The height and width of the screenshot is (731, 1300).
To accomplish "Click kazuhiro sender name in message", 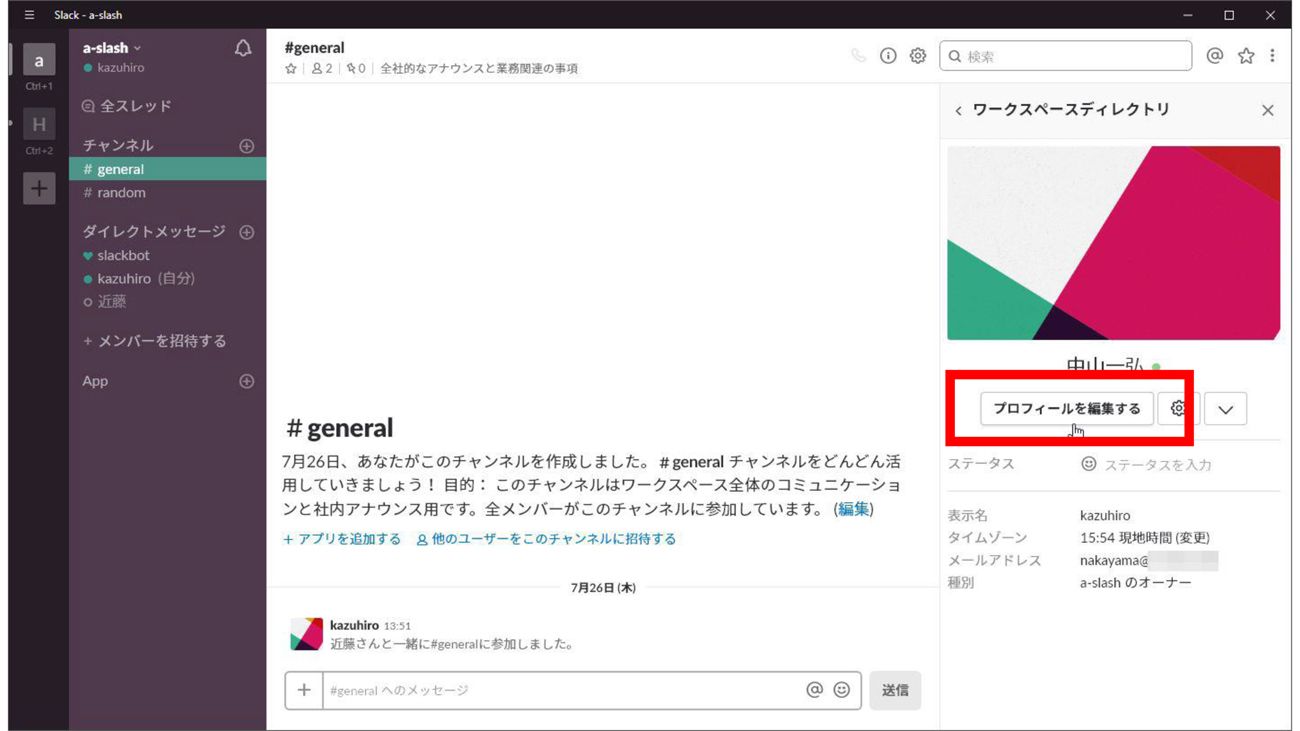I will 354,626.
